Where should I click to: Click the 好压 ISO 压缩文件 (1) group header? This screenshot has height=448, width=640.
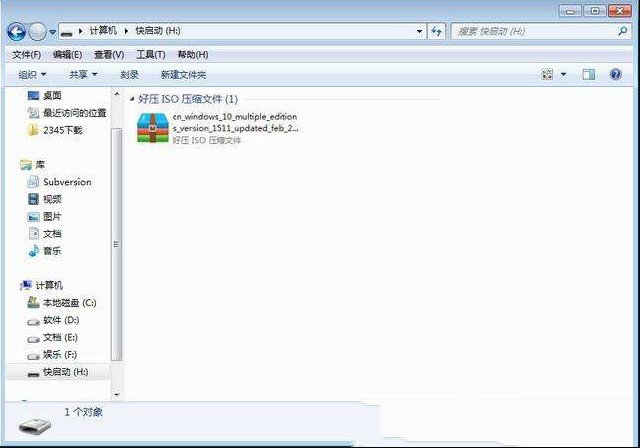tap(188, 99)
